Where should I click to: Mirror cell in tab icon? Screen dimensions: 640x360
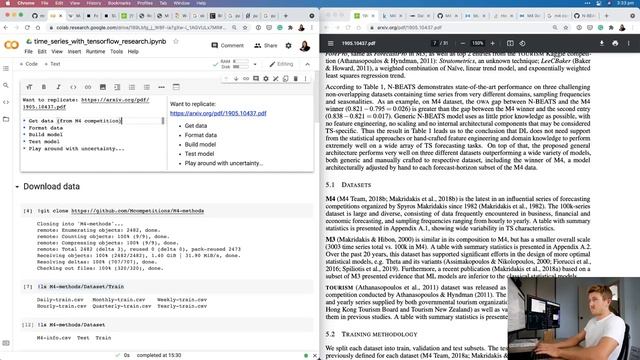[286, 78]
